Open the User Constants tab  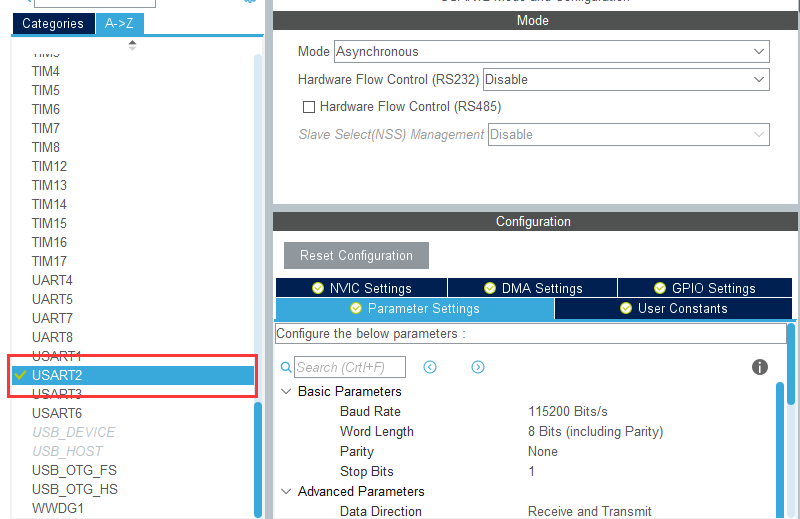coord(673,308)
